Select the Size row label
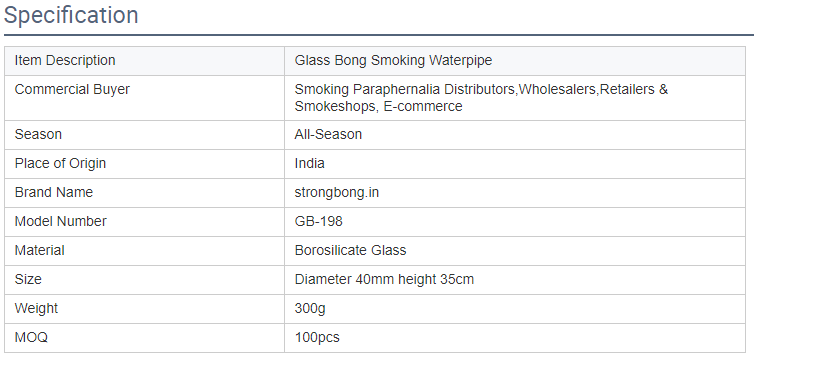Image resolution: width=829 pixels, height=368 pixels. [x=27, y=279]
